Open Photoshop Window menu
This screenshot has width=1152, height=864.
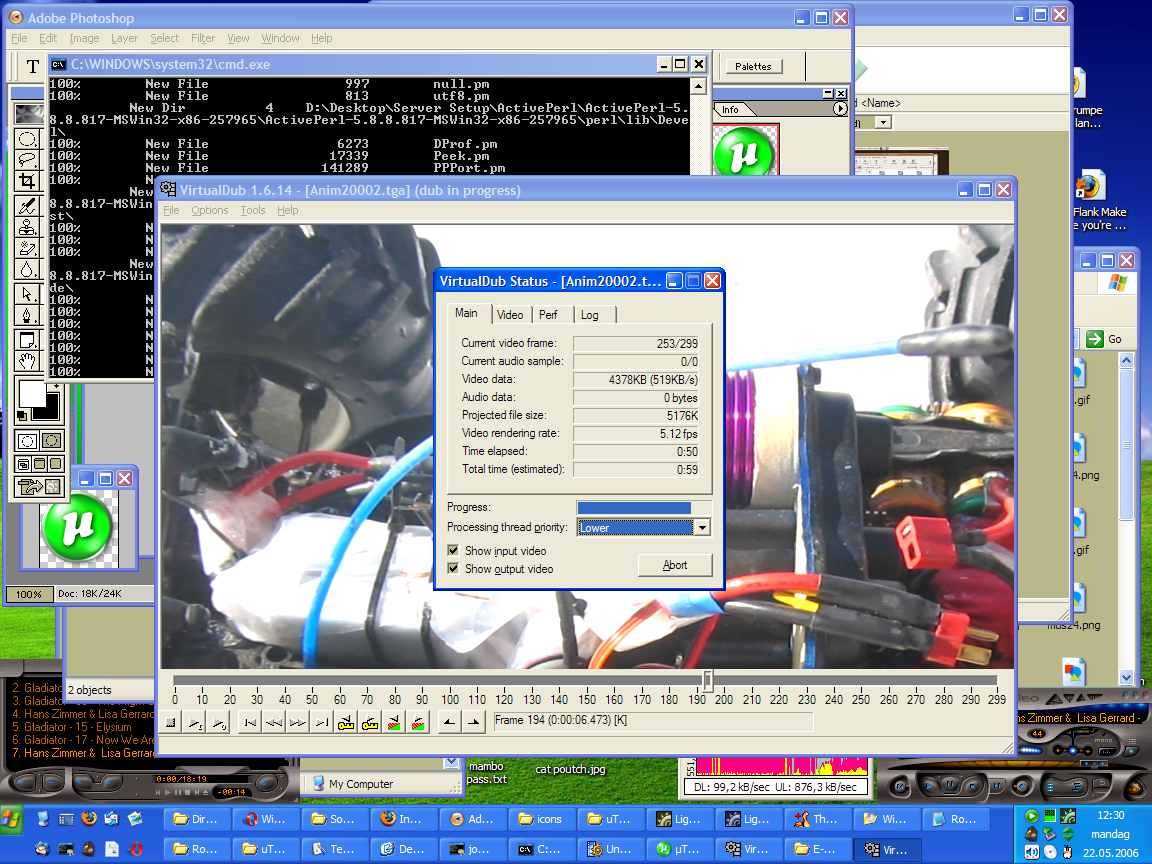click(280, 38)
